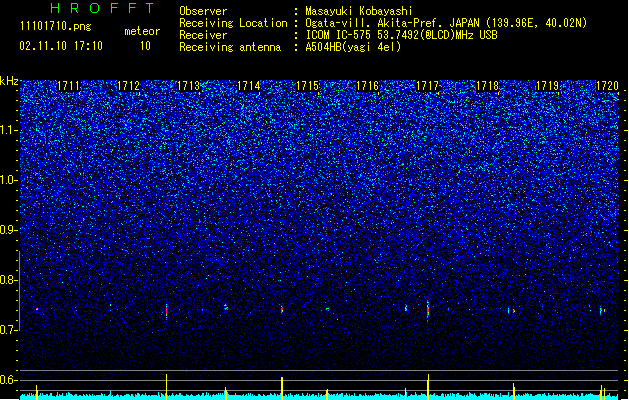Click the 1717 time tick label
The image size is (629, 400).
(428, 86)
